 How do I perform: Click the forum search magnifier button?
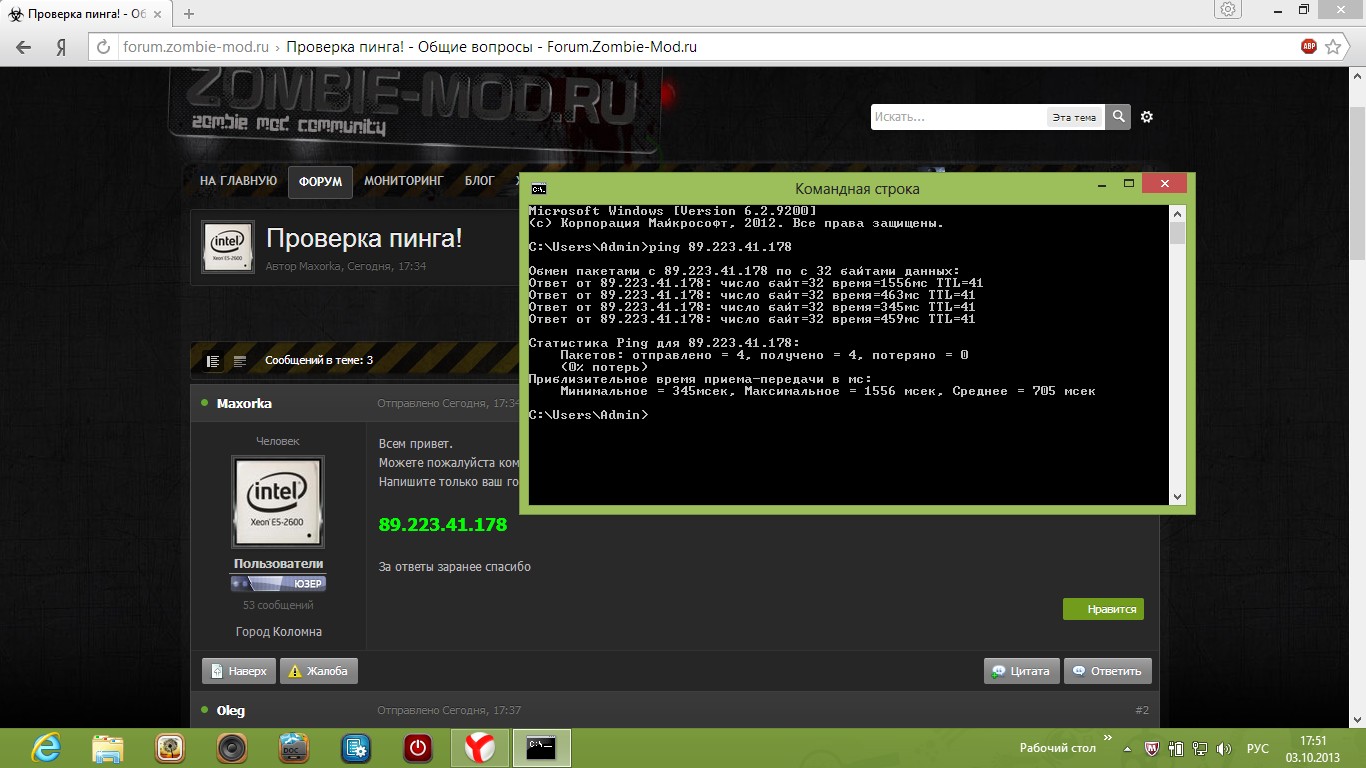pos(1118,116)
